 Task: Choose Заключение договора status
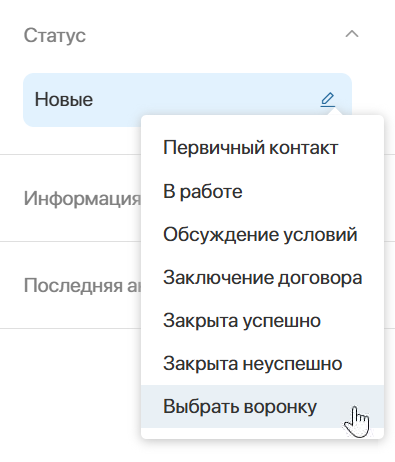(x=262, y=278)
